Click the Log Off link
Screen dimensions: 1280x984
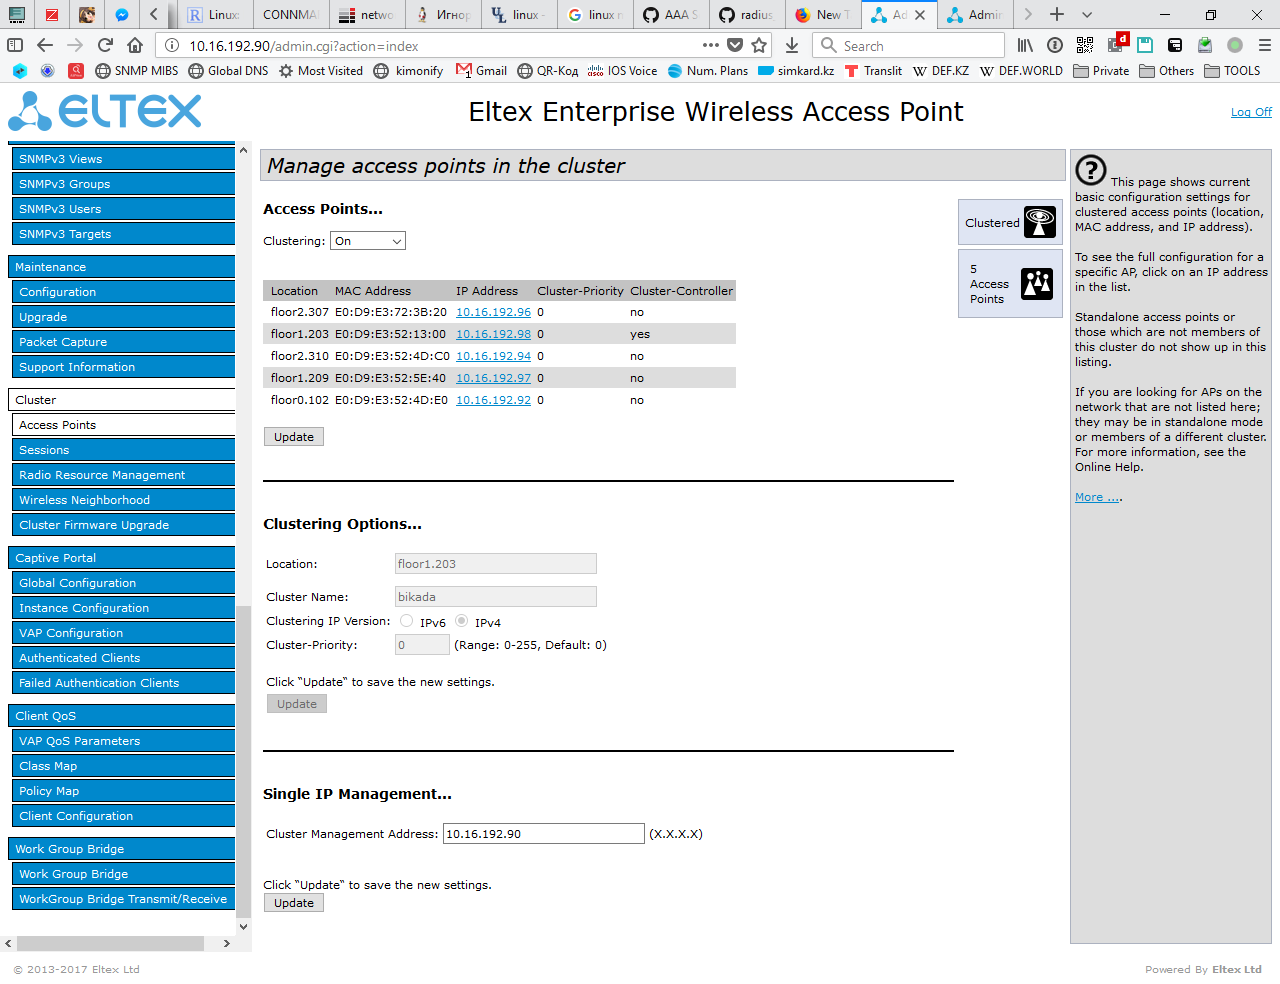pyautogui.click(x=1251, y=112)
